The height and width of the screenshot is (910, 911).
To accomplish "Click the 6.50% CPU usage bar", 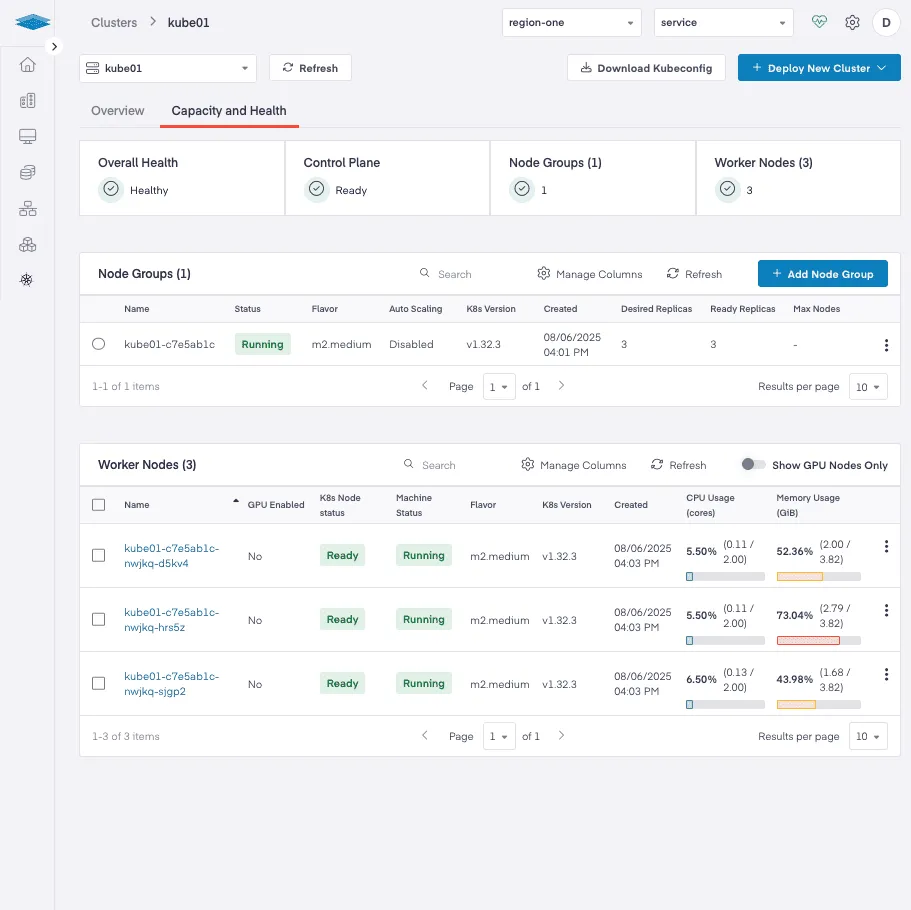I will tap(725, 704).
